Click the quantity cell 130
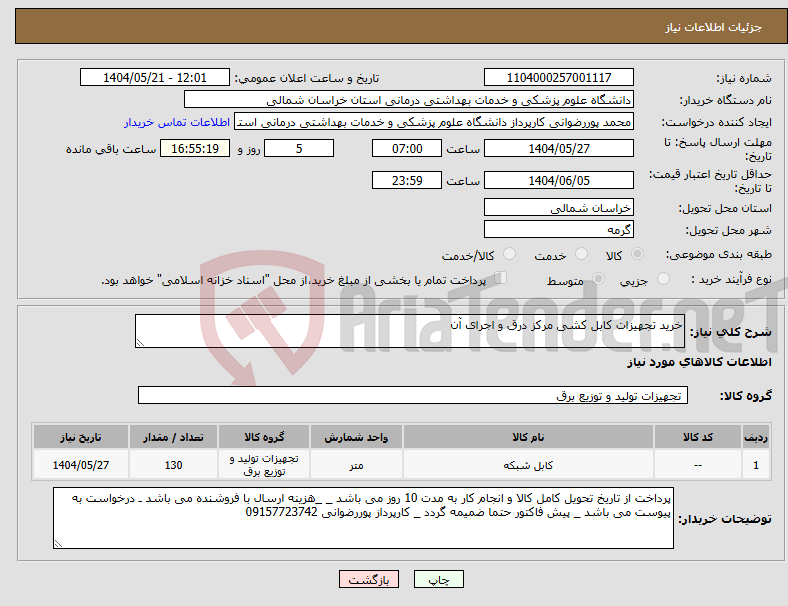Screen dimensions: 788x606 (x=173, y=465)
